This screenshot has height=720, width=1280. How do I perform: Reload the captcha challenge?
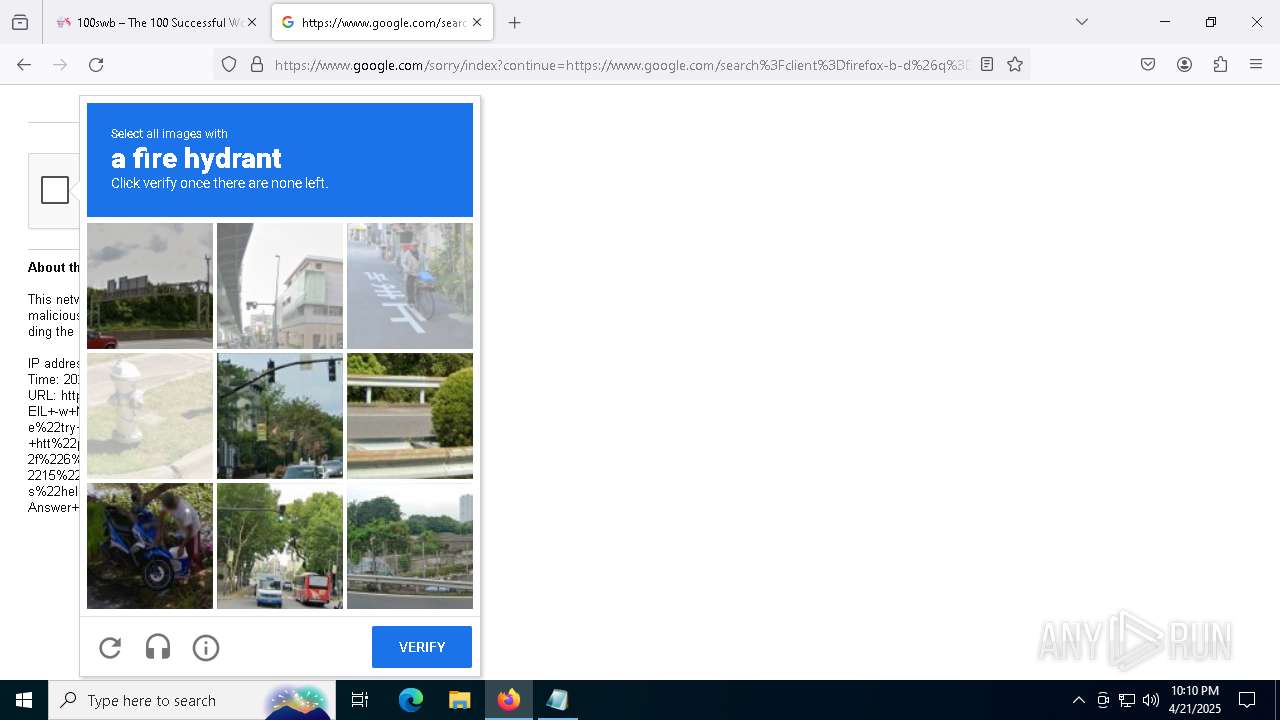110,648
